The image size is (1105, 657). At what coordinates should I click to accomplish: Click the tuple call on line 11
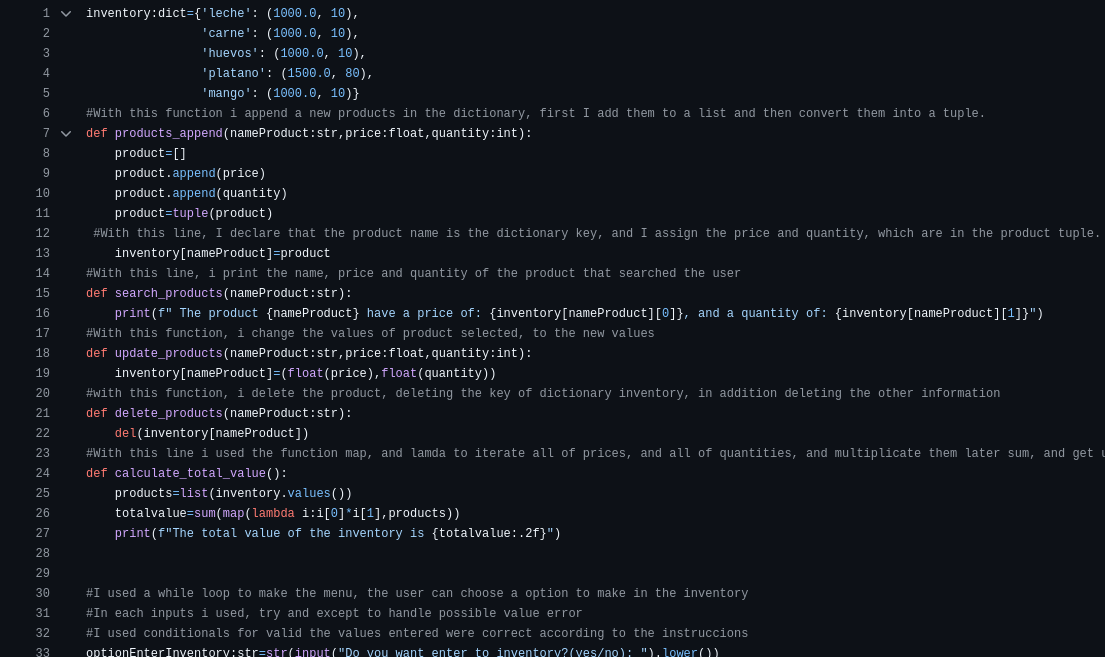coord(190,214)
